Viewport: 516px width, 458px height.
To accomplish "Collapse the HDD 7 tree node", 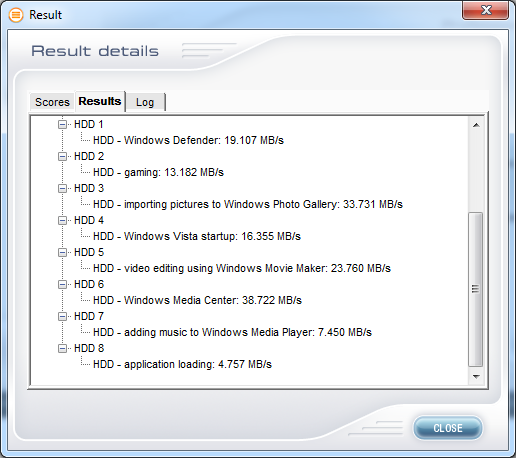I will coord(62,316).
